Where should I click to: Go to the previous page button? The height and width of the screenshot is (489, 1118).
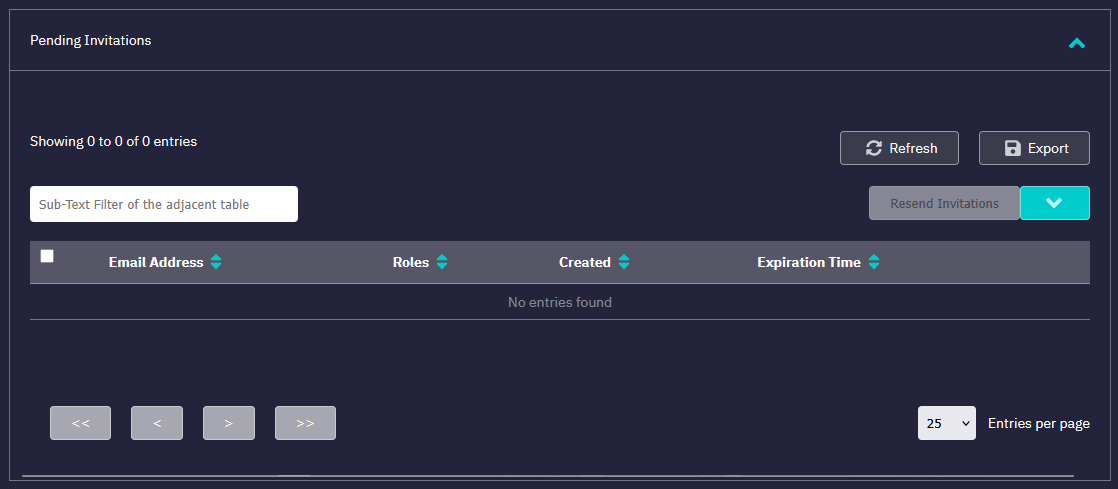(x=157, y=423)
